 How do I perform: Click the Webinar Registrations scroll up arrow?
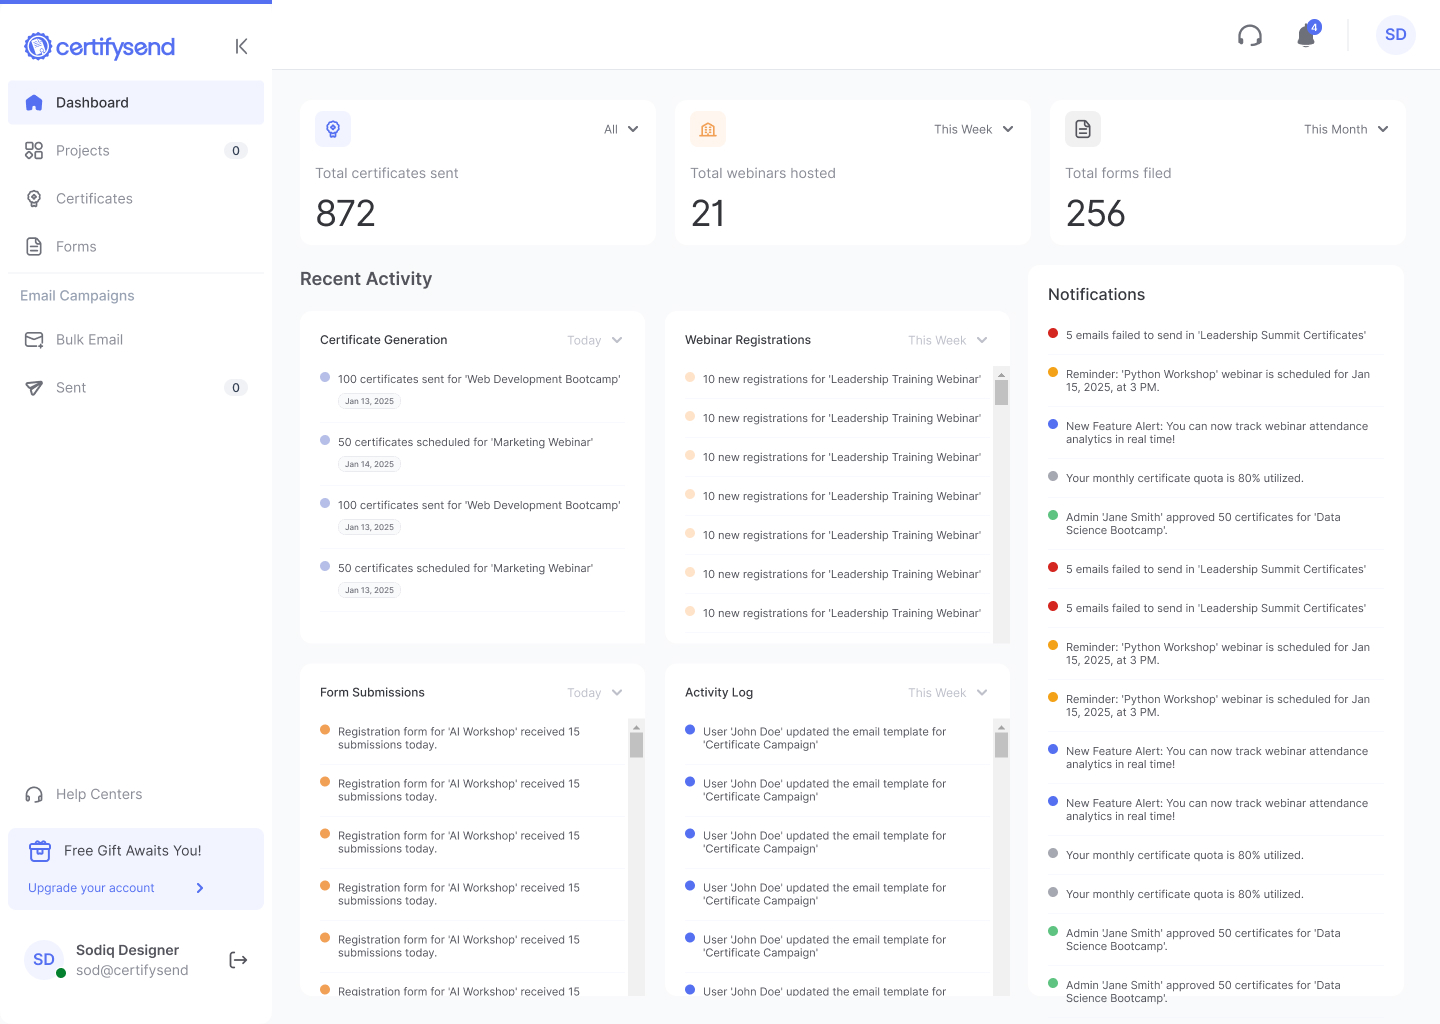click(x=1001, y=374)
